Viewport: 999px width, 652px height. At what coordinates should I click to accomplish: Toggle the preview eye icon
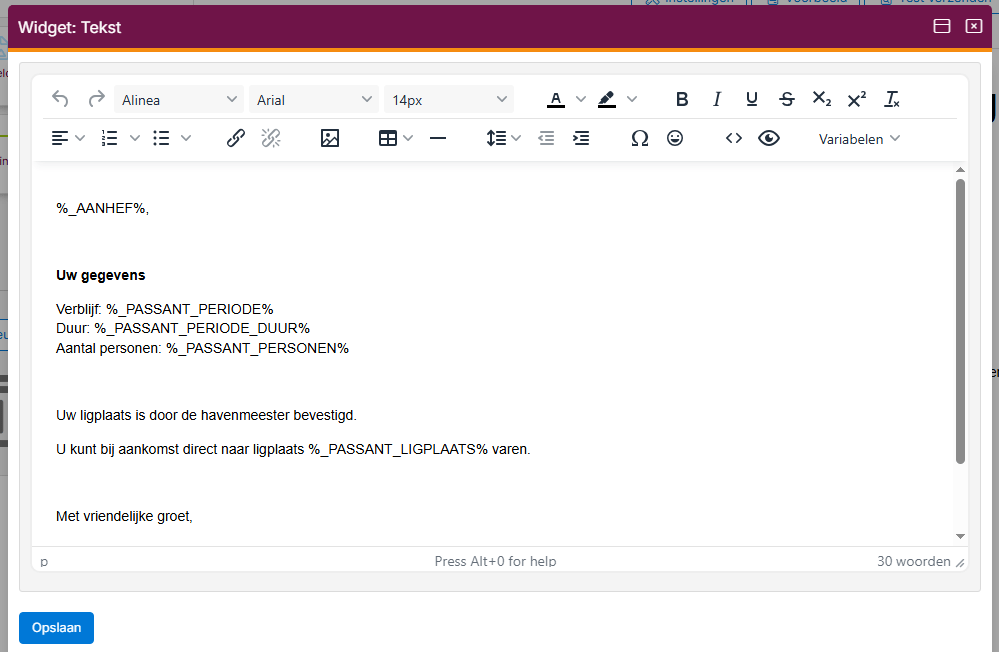pos(768,139)
